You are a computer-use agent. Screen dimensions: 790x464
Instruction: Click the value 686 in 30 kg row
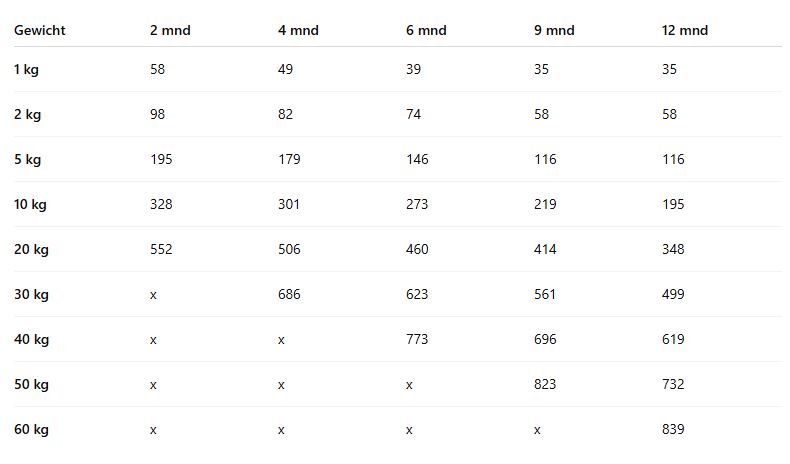click(289, 294)
